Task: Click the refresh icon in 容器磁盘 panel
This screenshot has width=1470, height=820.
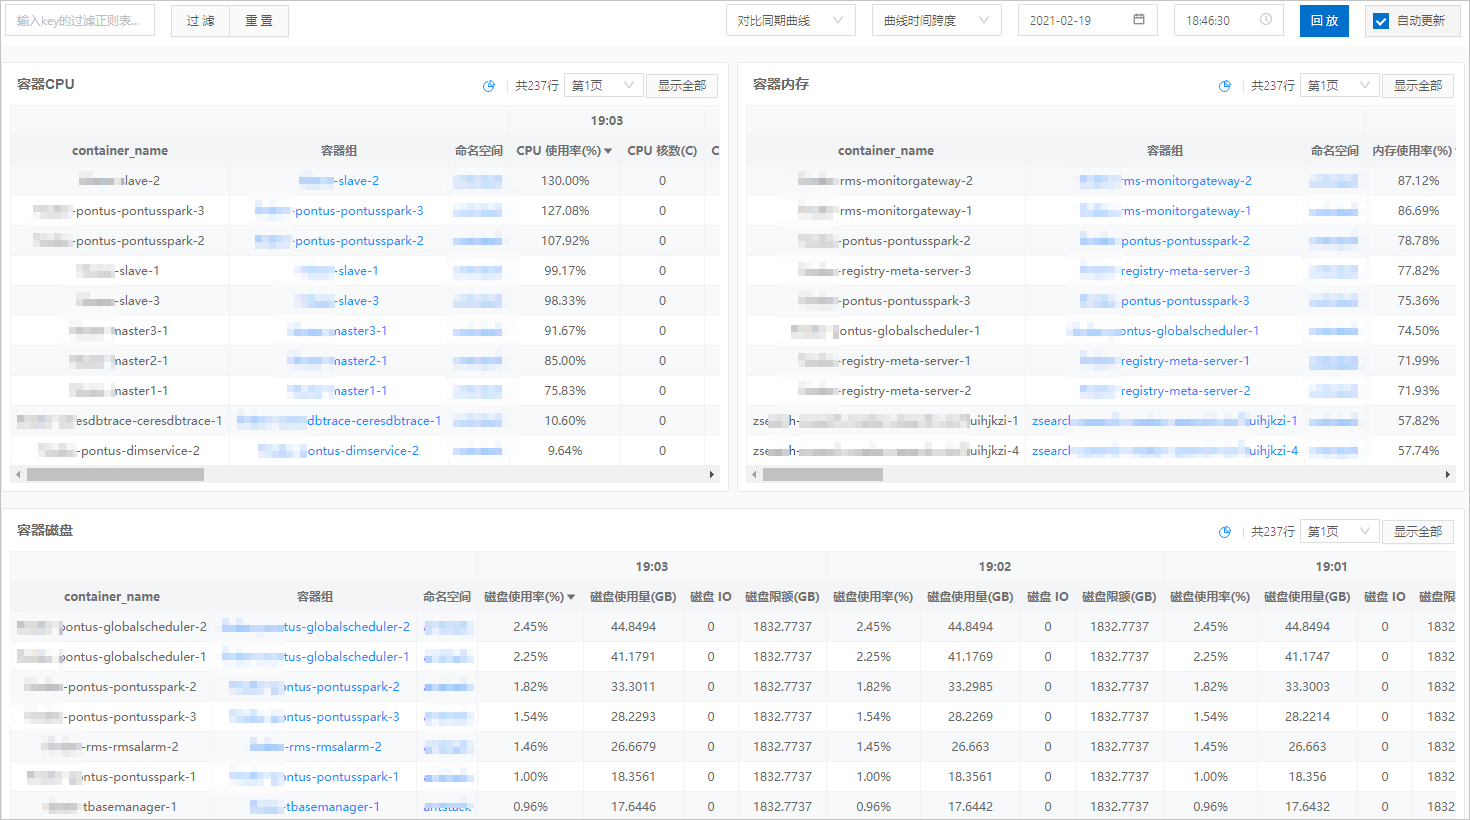Action: pyautogui.click(x=1225, y=532)
